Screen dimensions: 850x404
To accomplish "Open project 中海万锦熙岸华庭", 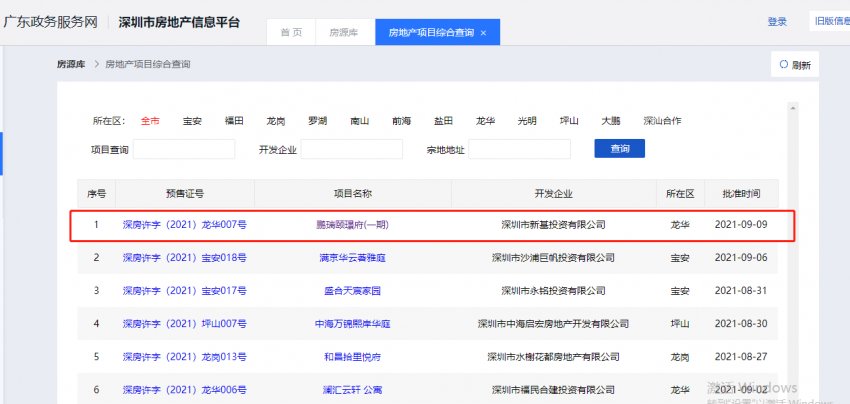I will click(x=352, y=324).
